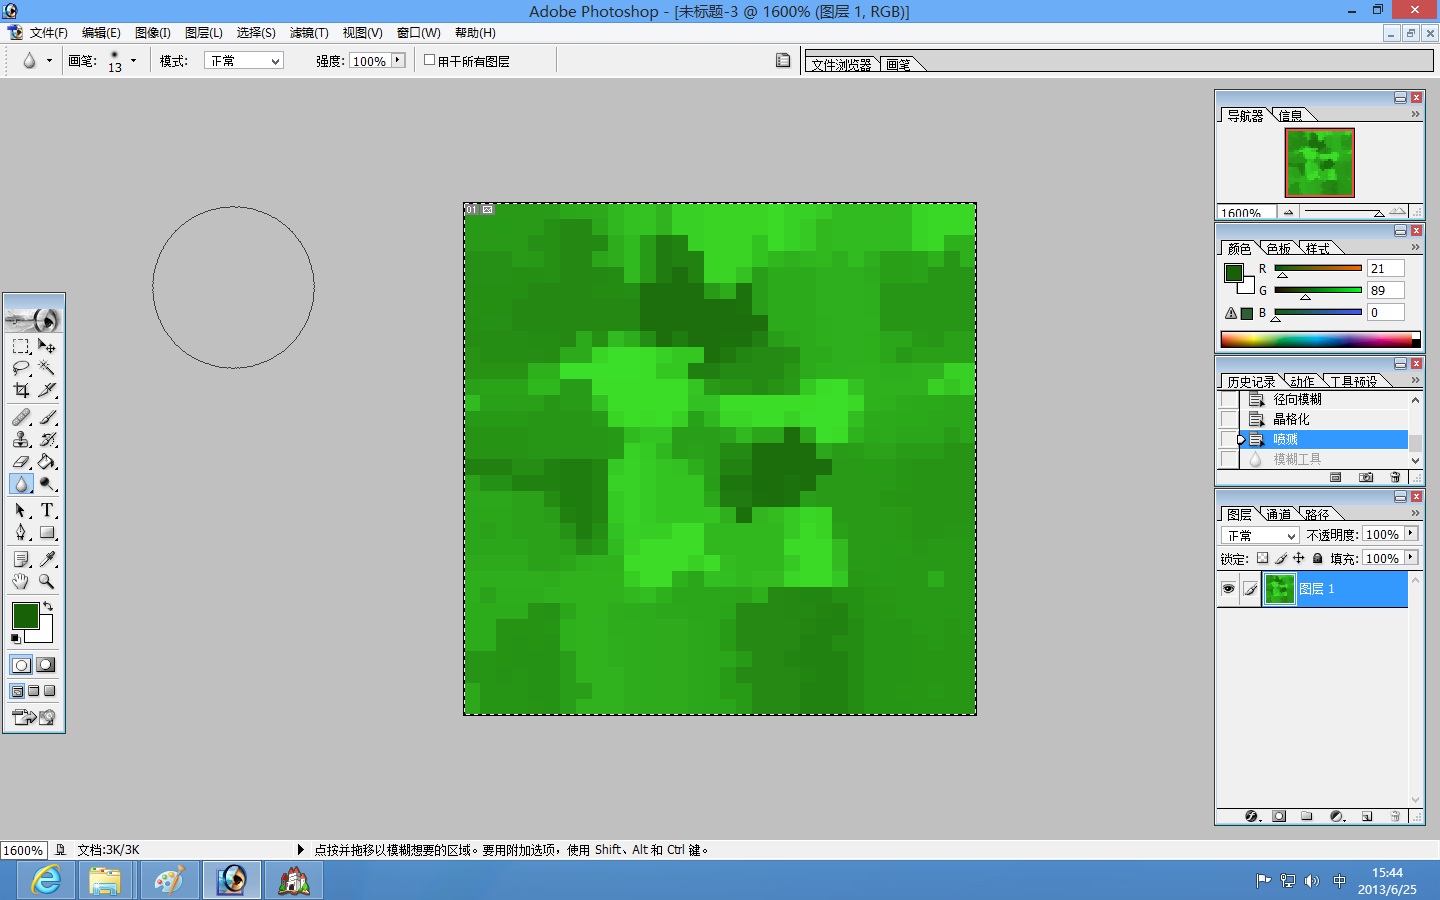The width and height of the screenshot is (1440, 900).
Task: Select the Magic Wand tool
Action: tap(47, 368)
